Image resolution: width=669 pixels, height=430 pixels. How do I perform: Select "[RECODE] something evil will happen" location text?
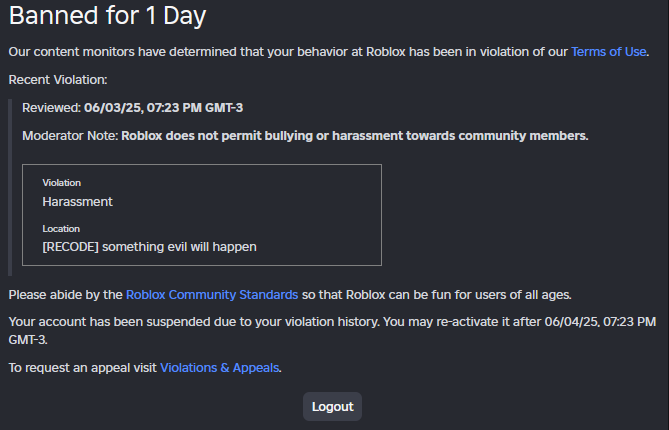click(150, 246)
